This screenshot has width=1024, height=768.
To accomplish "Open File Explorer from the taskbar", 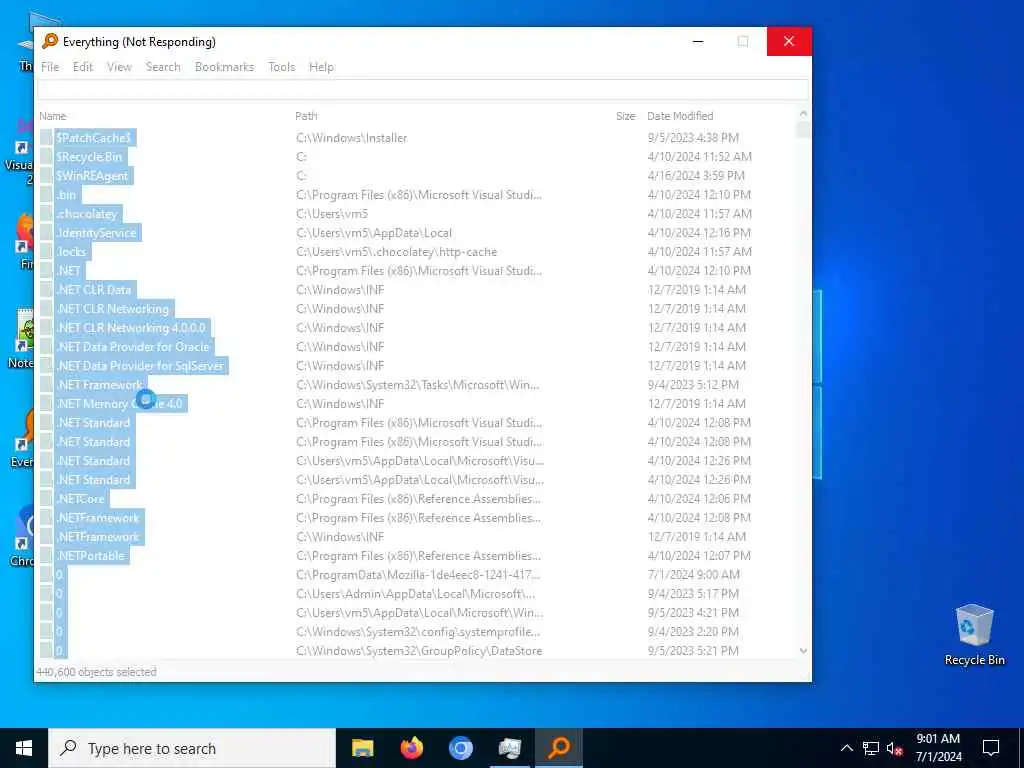I will pos(362,748).
